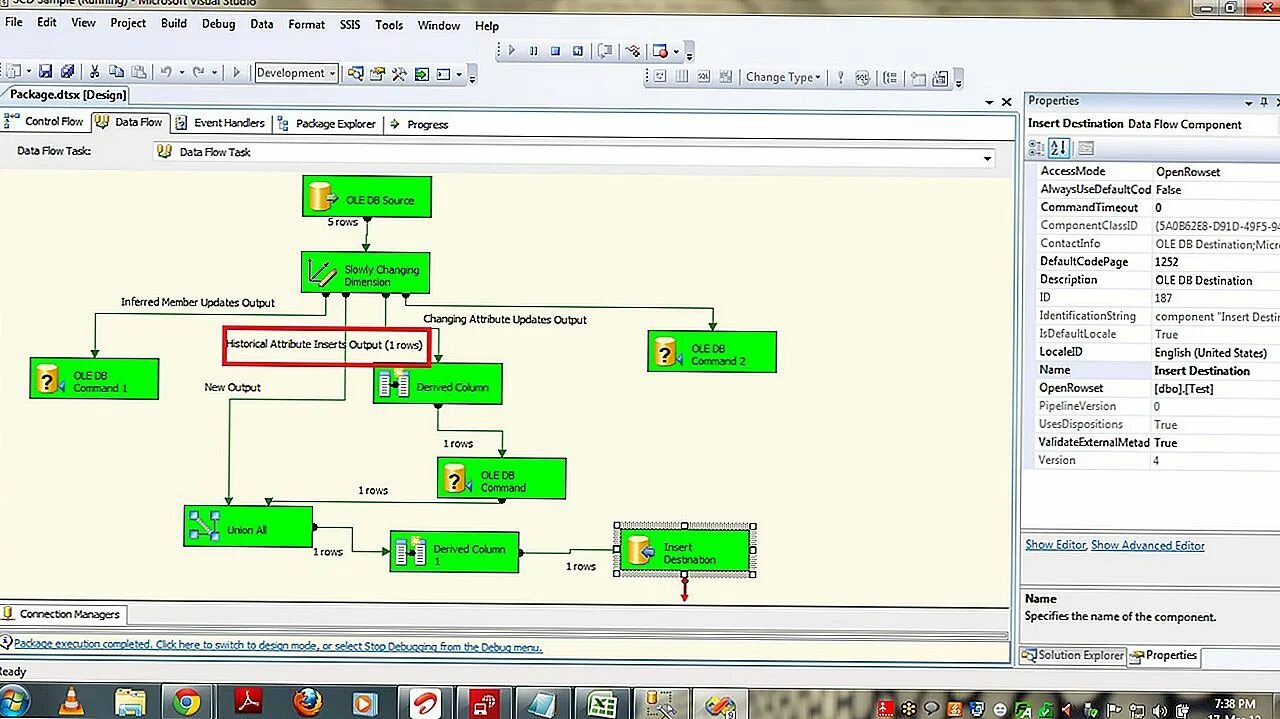Image resolution: width=1280 pixels, height=719 pixels.
Task: Open the active documents dropdown arrow
Action: click(x=987, y=101)
